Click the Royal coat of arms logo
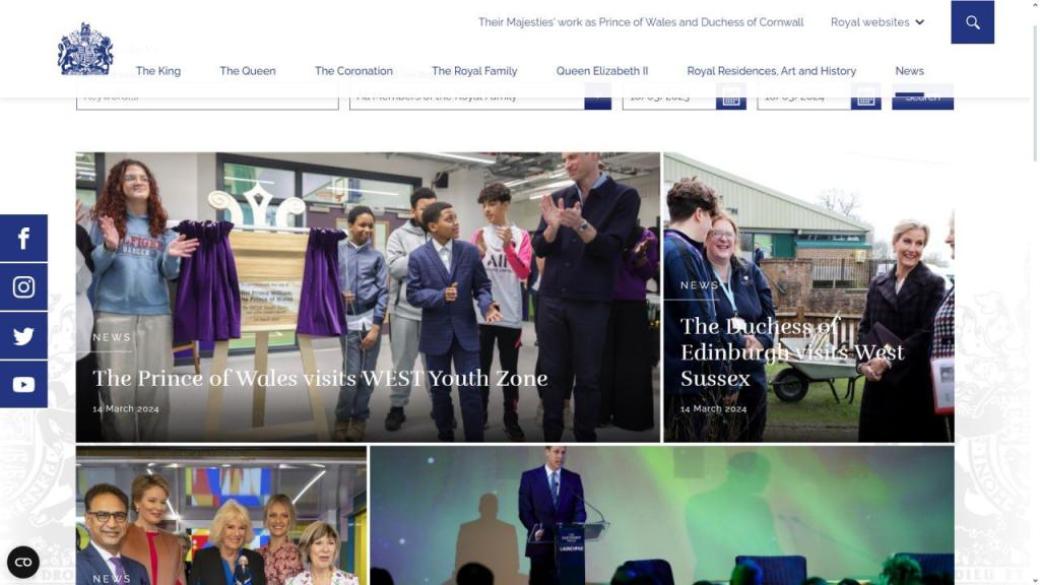This screenshot has height=585, width=1040. coord(85,49)
